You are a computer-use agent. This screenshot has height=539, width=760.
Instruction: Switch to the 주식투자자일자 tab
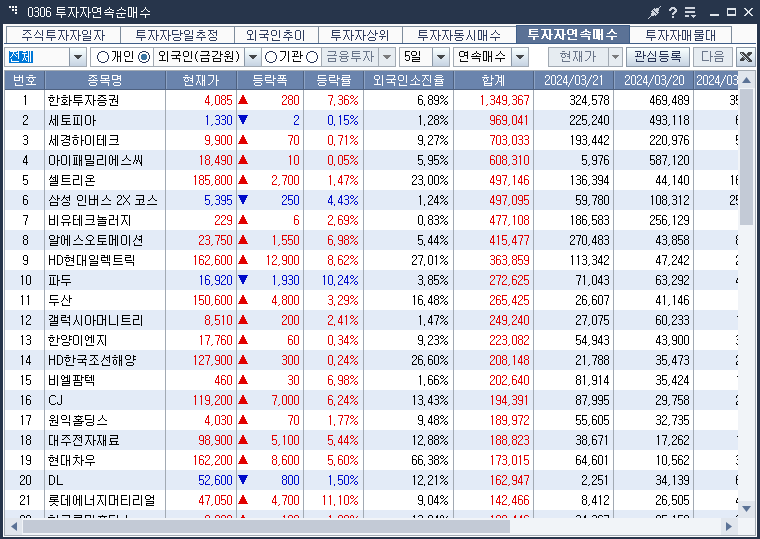tap(63, 35)
